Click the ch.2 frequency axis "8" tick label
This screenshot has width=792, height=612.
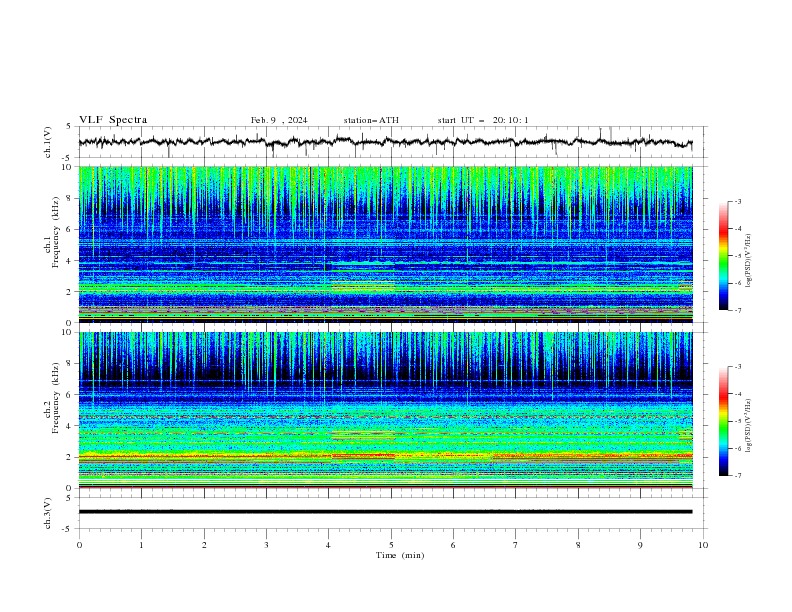71,364
